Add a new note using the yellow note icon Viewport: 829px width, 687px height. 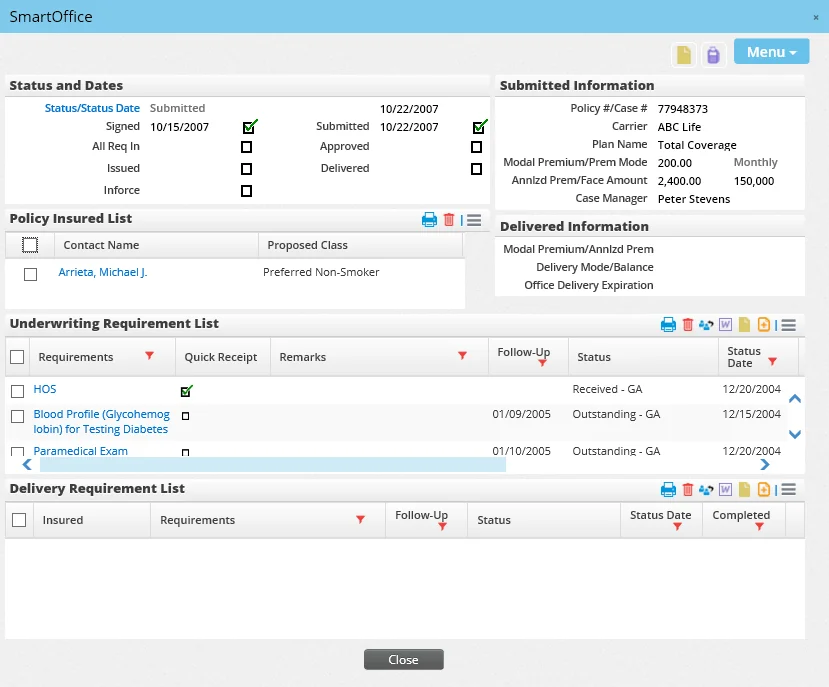(x=742, y=325)
